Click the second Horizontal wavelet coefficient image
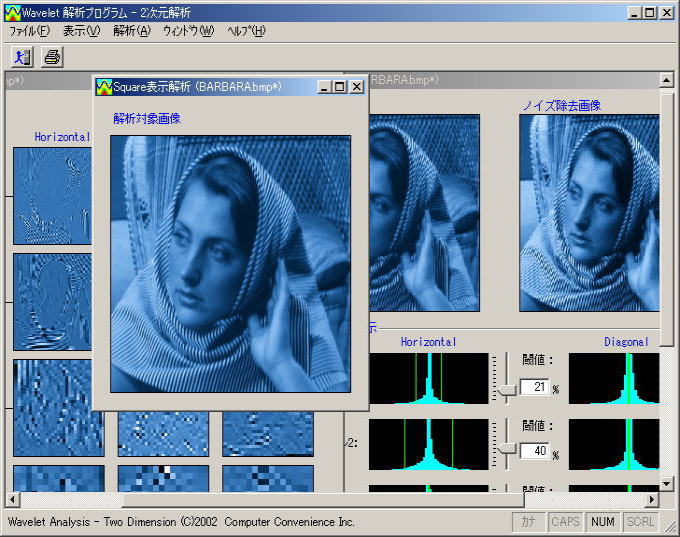Viewport: 680px width, 537px height. [x=52, y=302]
